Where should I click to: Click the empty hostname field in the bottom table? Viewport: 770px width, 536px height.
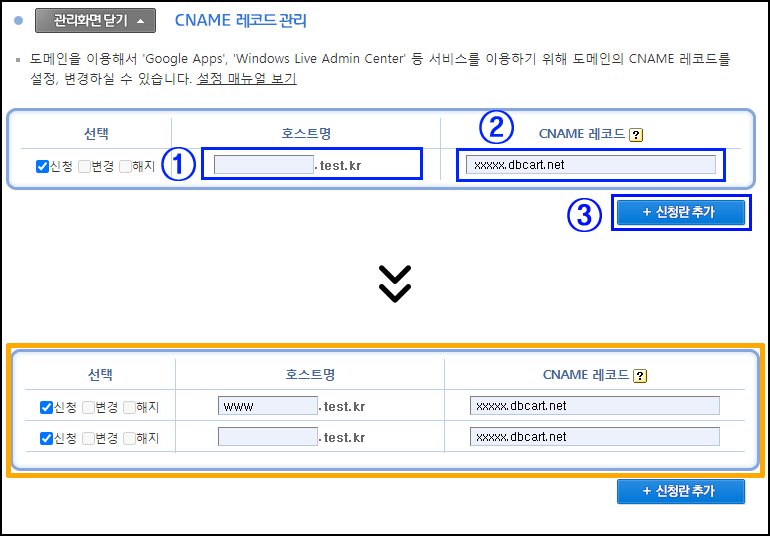click(267, 437)
